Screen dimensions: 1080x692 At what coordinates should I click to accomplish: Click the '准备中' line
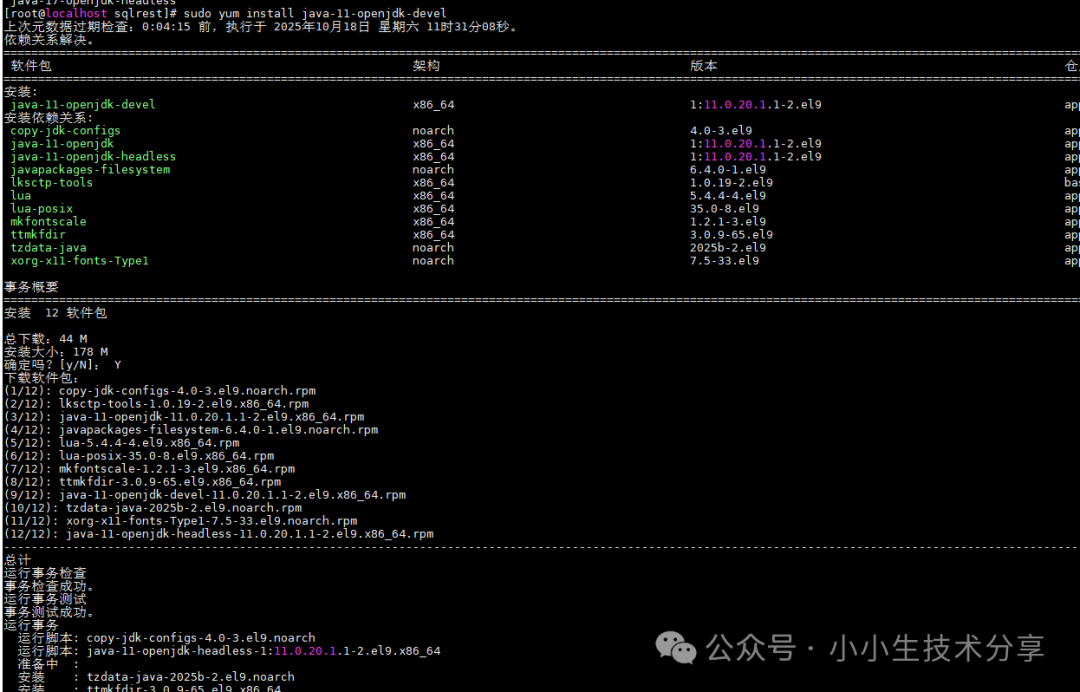click(x=48, y=664)
